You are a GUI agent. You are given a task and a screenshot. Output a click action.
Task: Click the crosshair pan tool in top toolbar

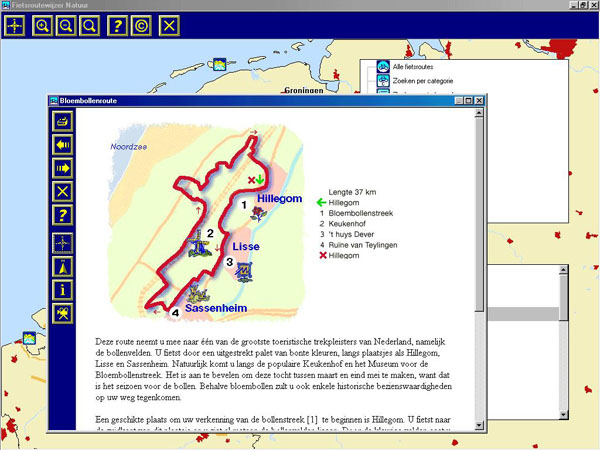17,25
